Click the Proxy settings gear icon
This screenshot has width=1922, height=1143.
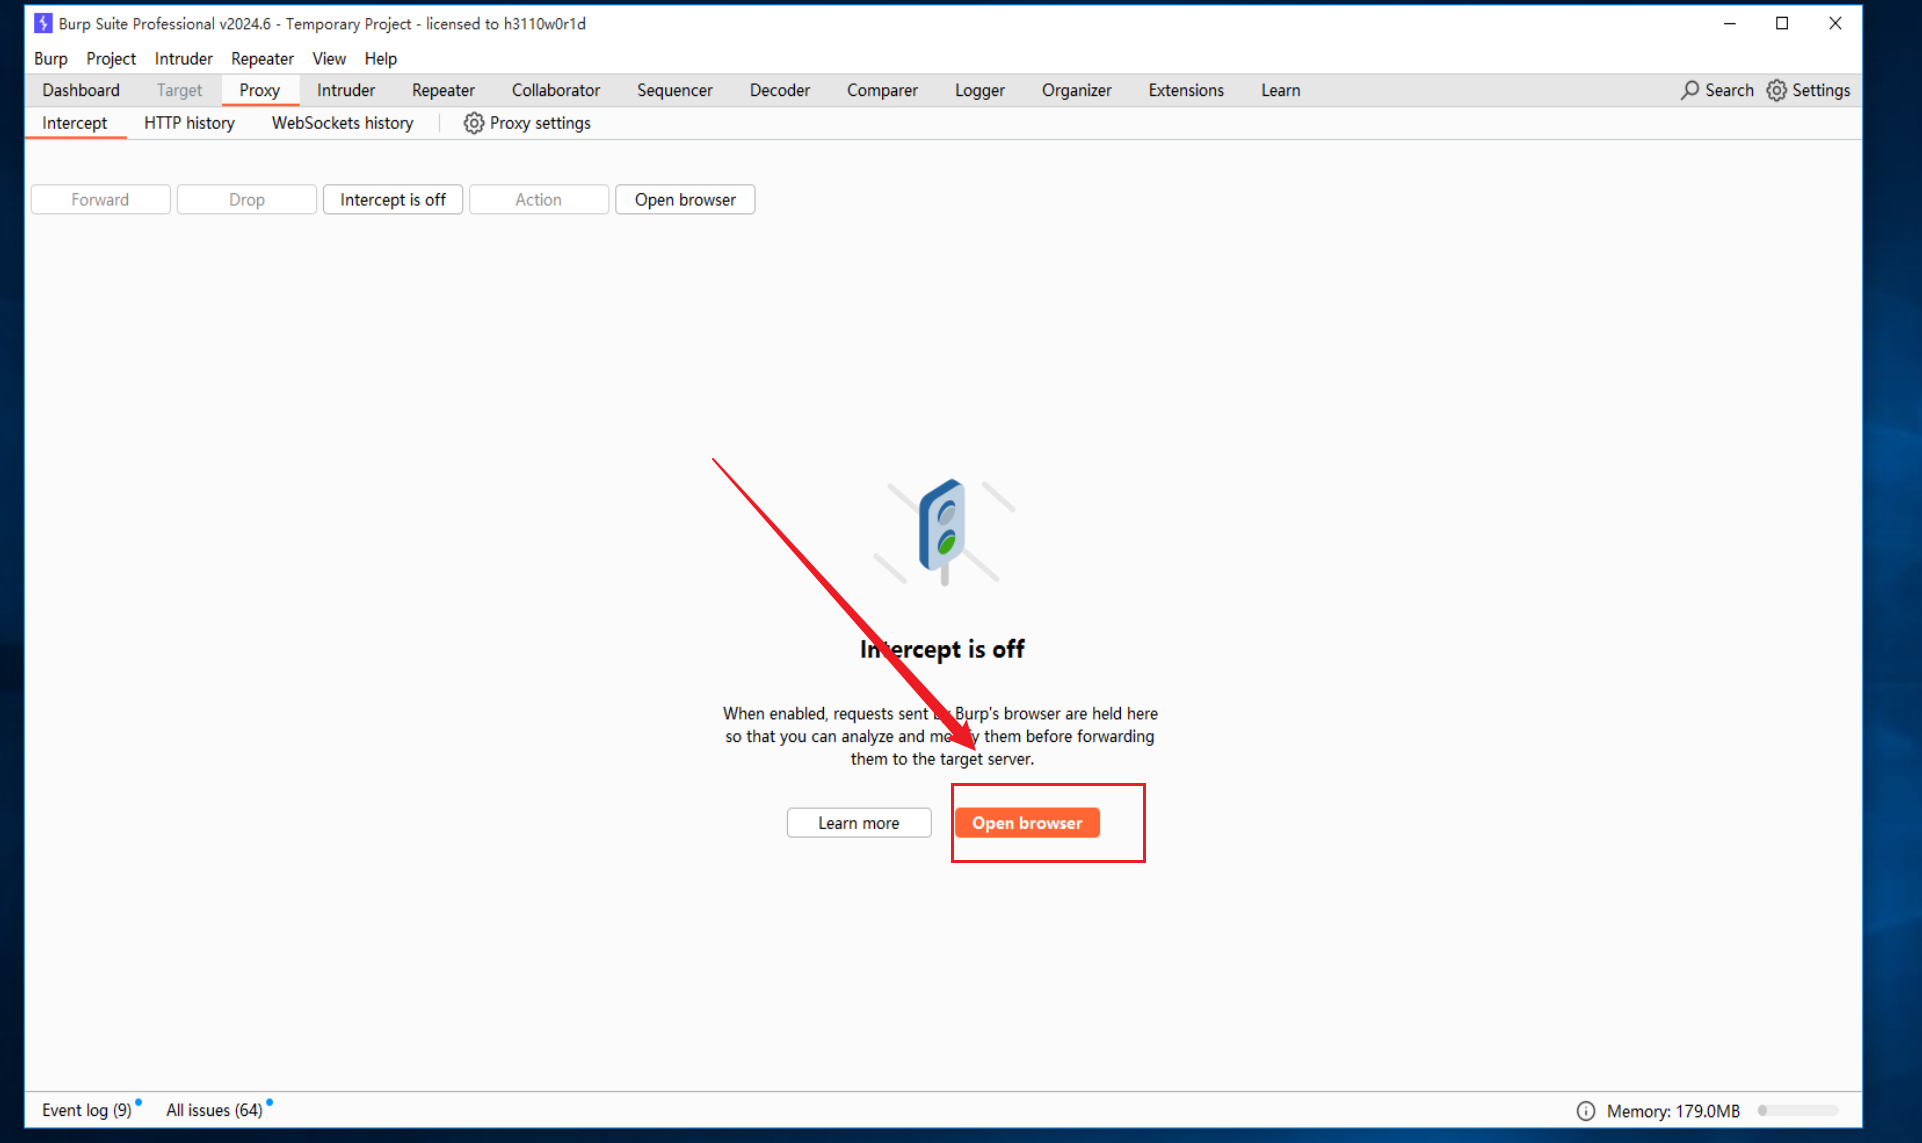click(473, 123)
